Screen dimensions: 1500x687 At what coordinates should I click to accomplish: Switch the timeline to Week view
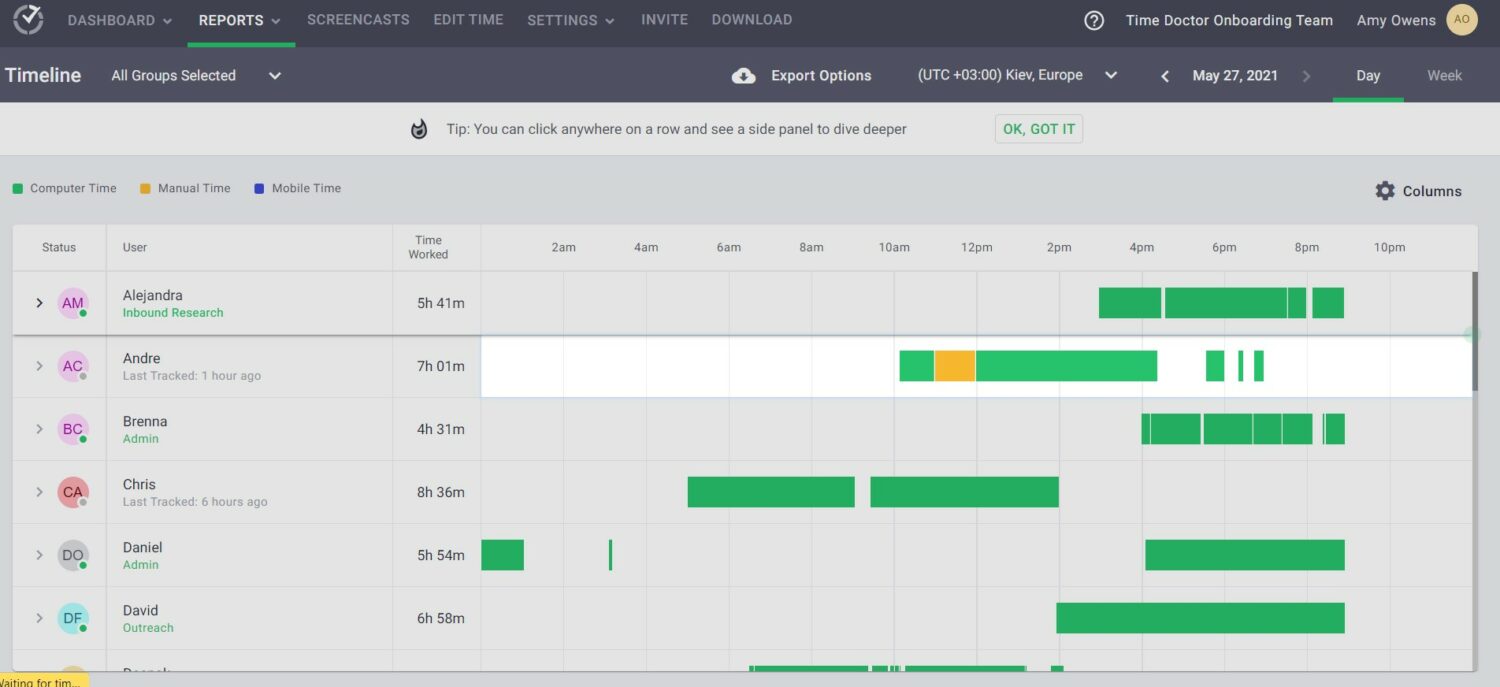click(1444, 75)
